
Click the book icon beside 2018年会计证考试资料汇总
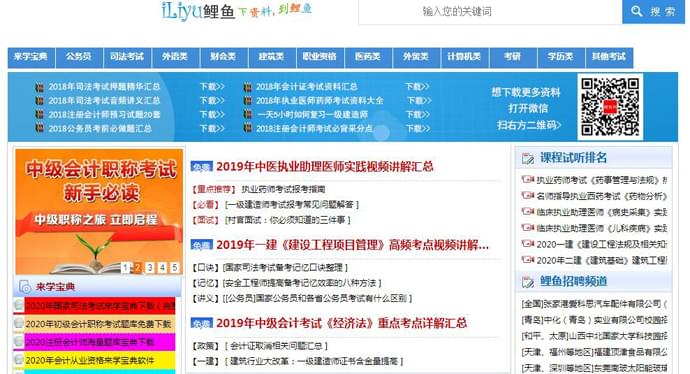[248, 87]
